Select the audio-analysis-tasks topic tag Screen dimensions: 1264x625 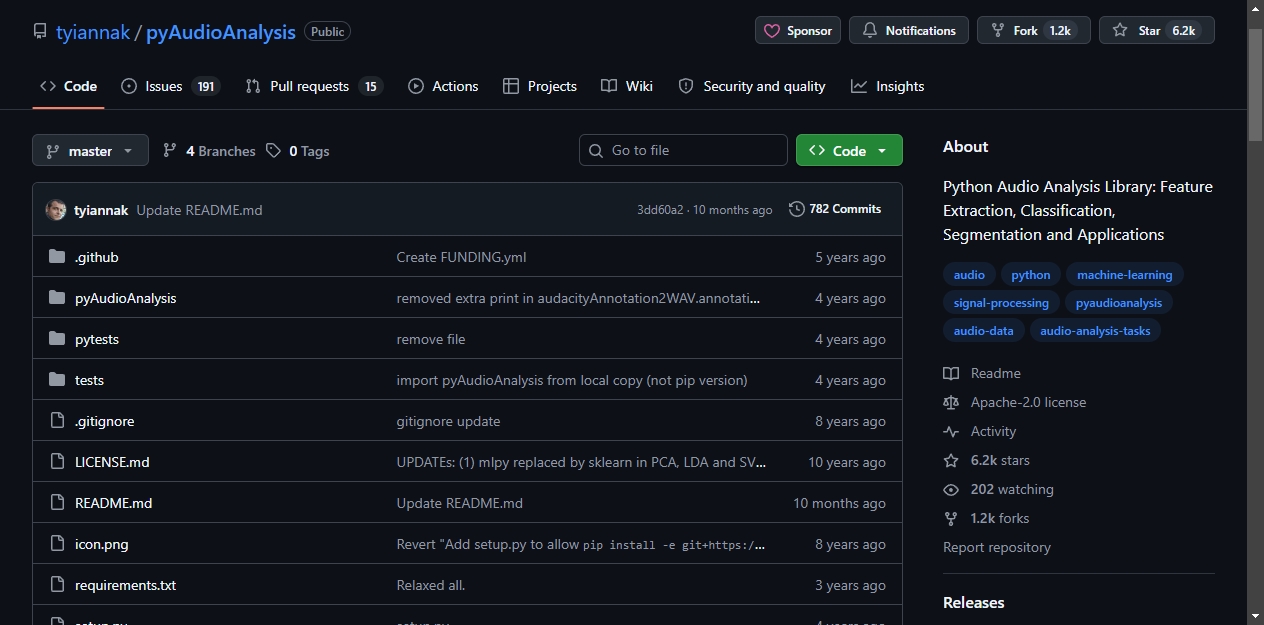(1095, 331)
